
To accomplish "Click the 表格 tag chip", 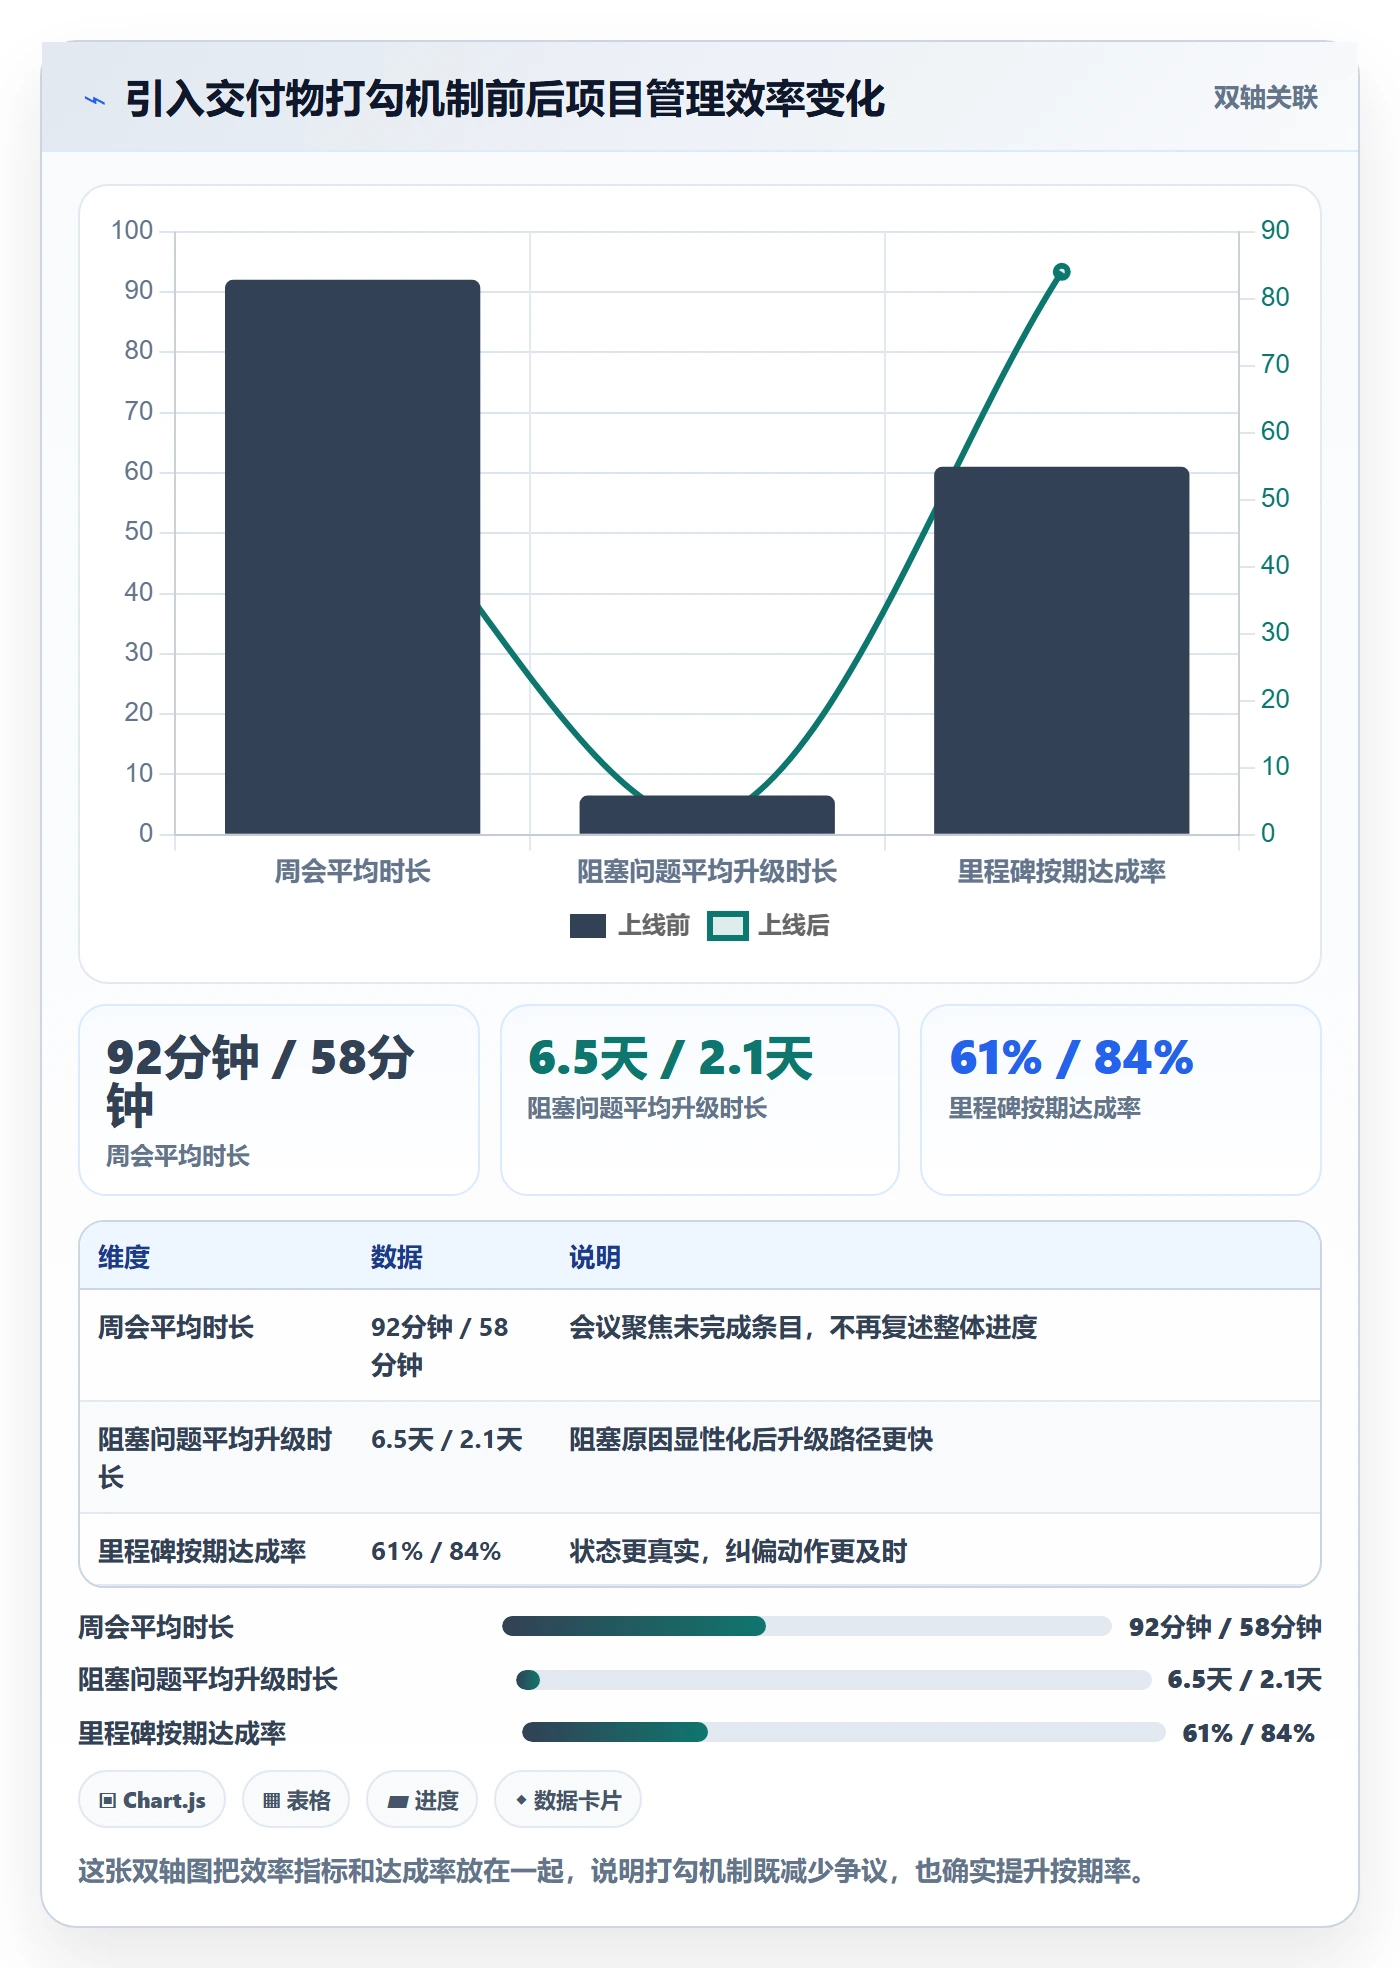I will (296, 1800).
